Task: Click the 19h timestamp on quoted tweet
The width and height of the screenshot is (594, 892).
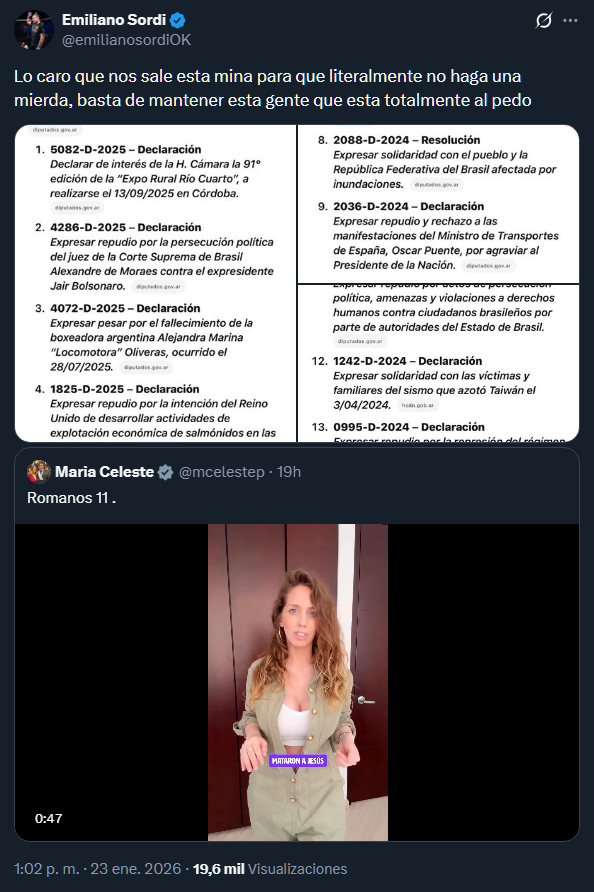Action: pyautogui.click(x=289, y=472)
